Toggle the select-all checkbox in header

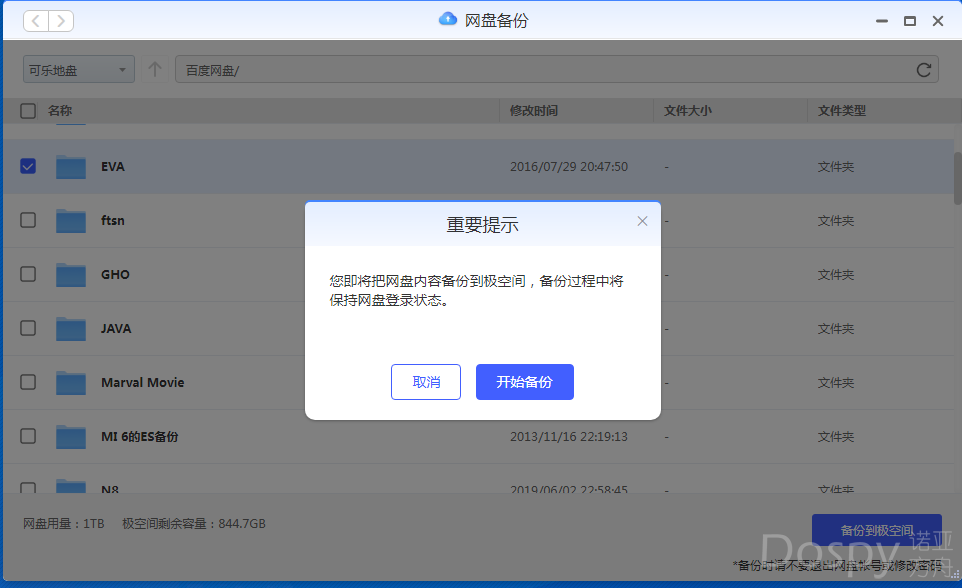click(28, 111)
